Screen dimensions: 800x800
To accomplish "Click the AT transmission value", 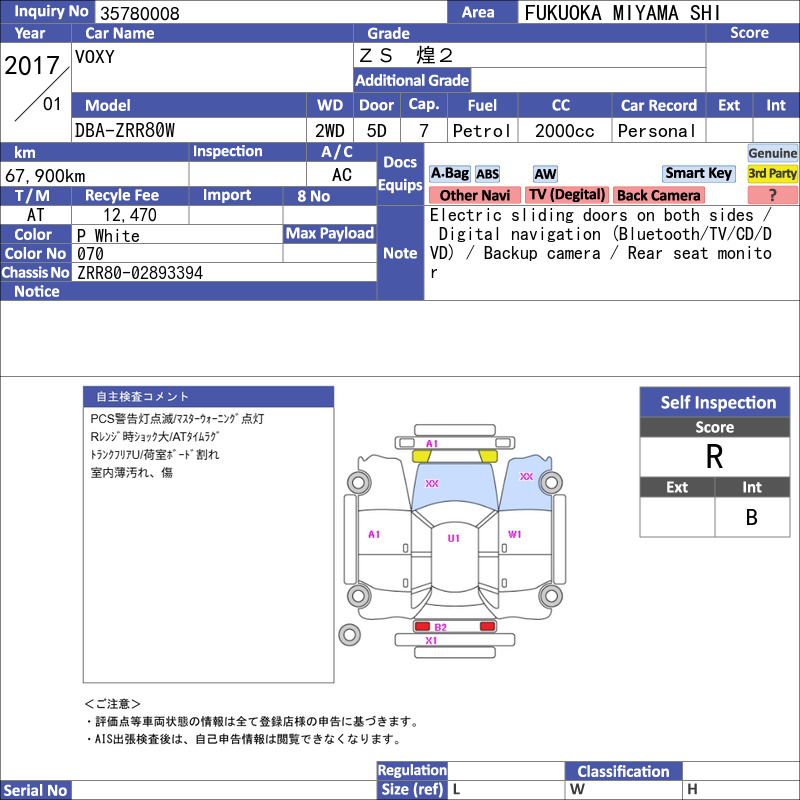I will 35,215.
